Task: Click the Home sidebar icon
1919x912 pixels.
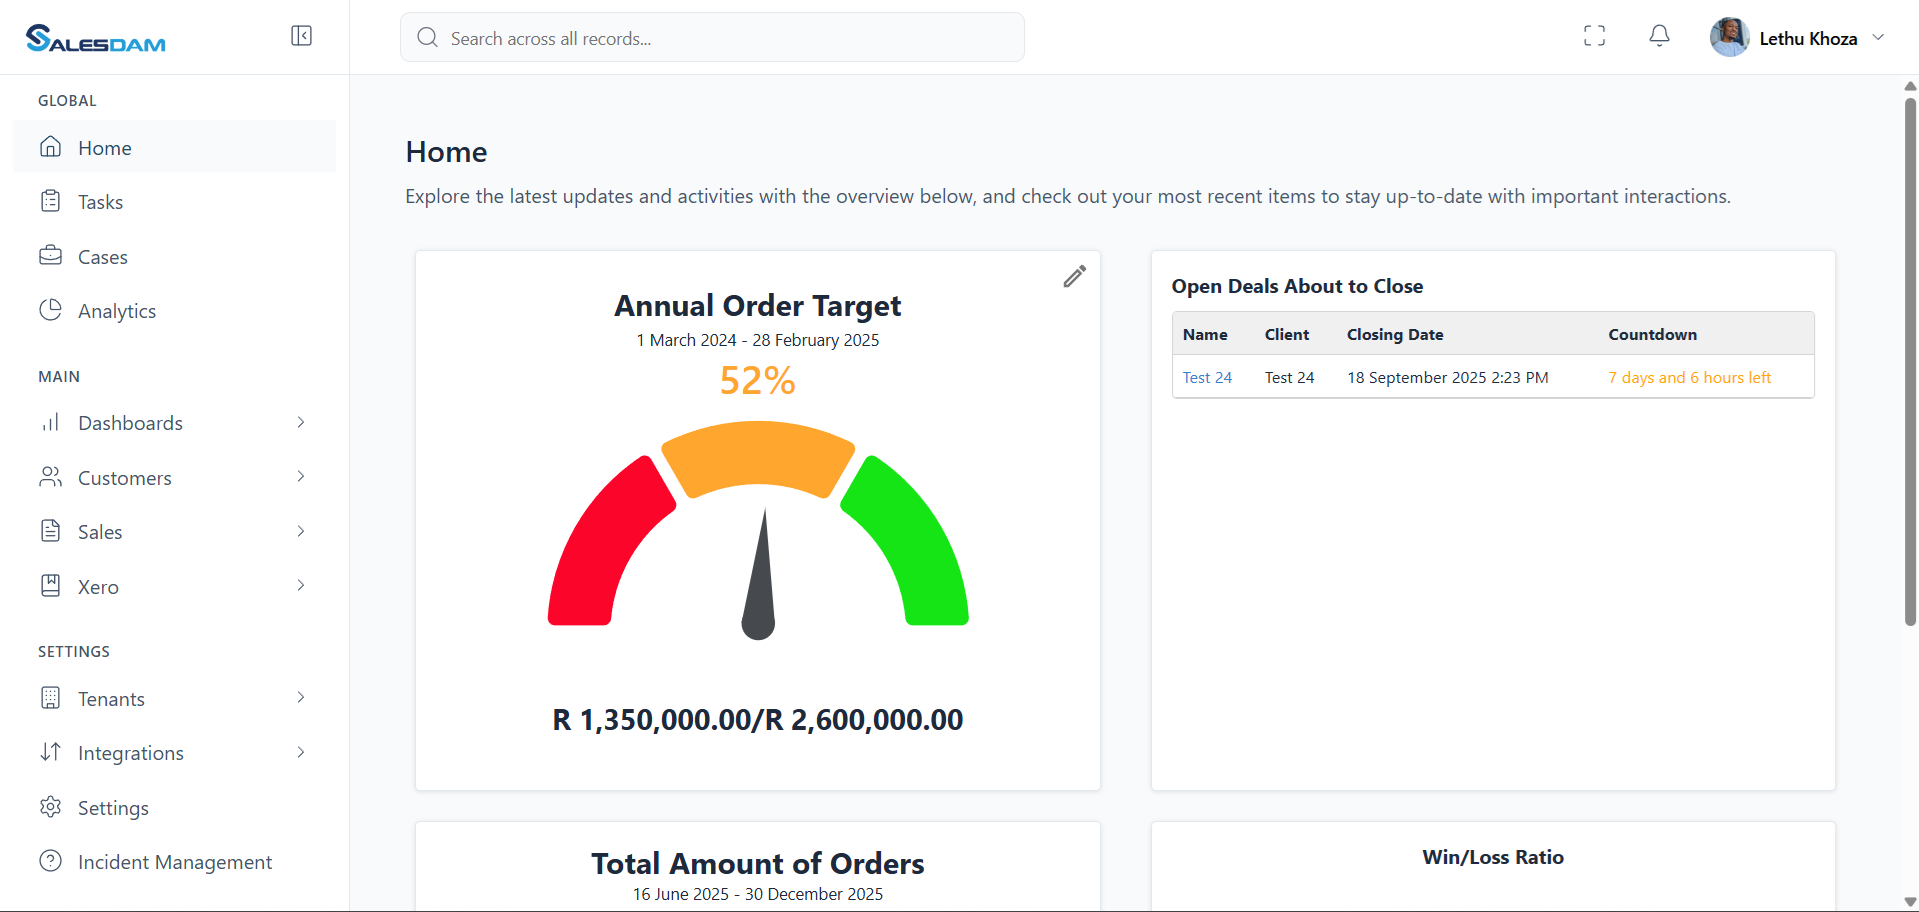Action: click(50, 147)
